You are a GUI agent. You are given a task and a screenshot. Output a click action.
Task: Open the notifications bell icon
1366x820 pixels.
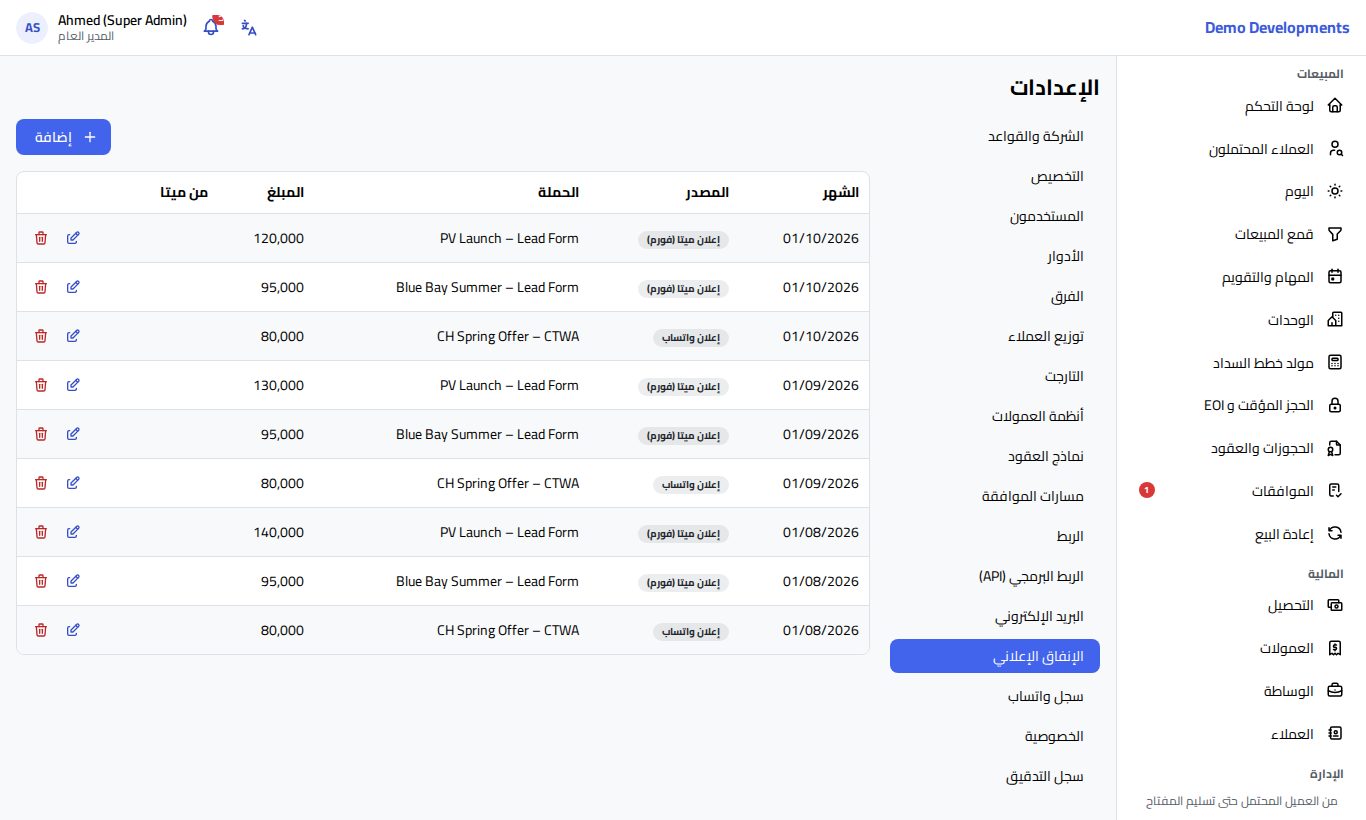coord(211,27)
